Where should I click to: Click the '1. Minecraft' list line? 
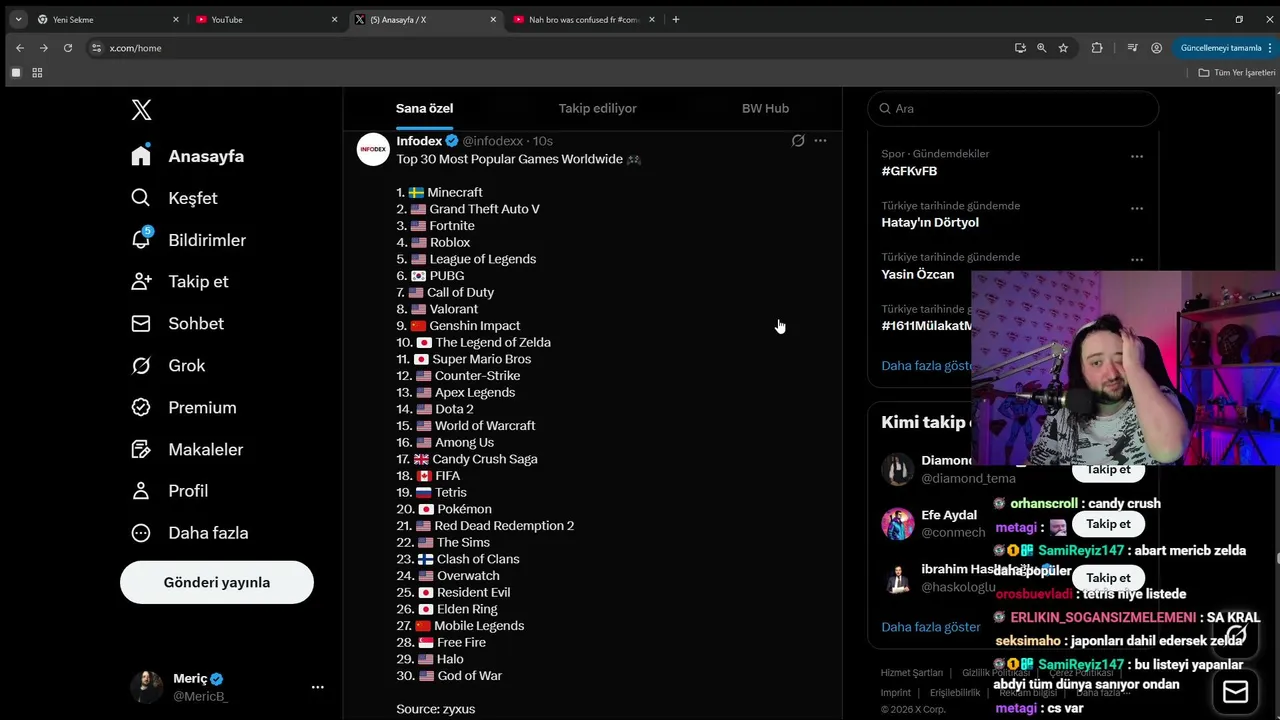pyautogui.click(x=439, y=192)
